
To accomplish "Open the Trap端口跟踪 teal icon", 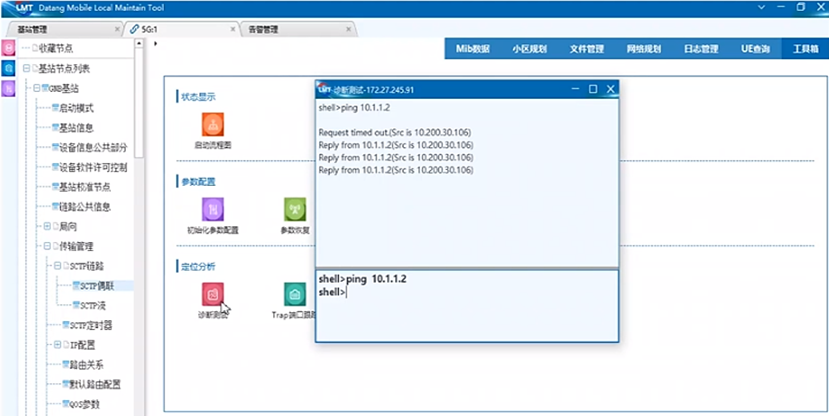I will 295,294.
